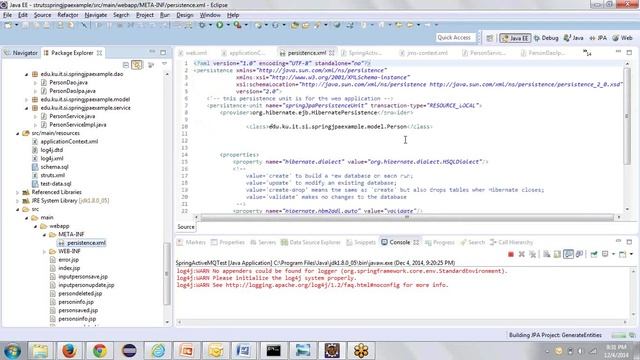This screenshot has height=360, width=640.
Task: Switch to the Java perspective
Action: click(573, 38)
